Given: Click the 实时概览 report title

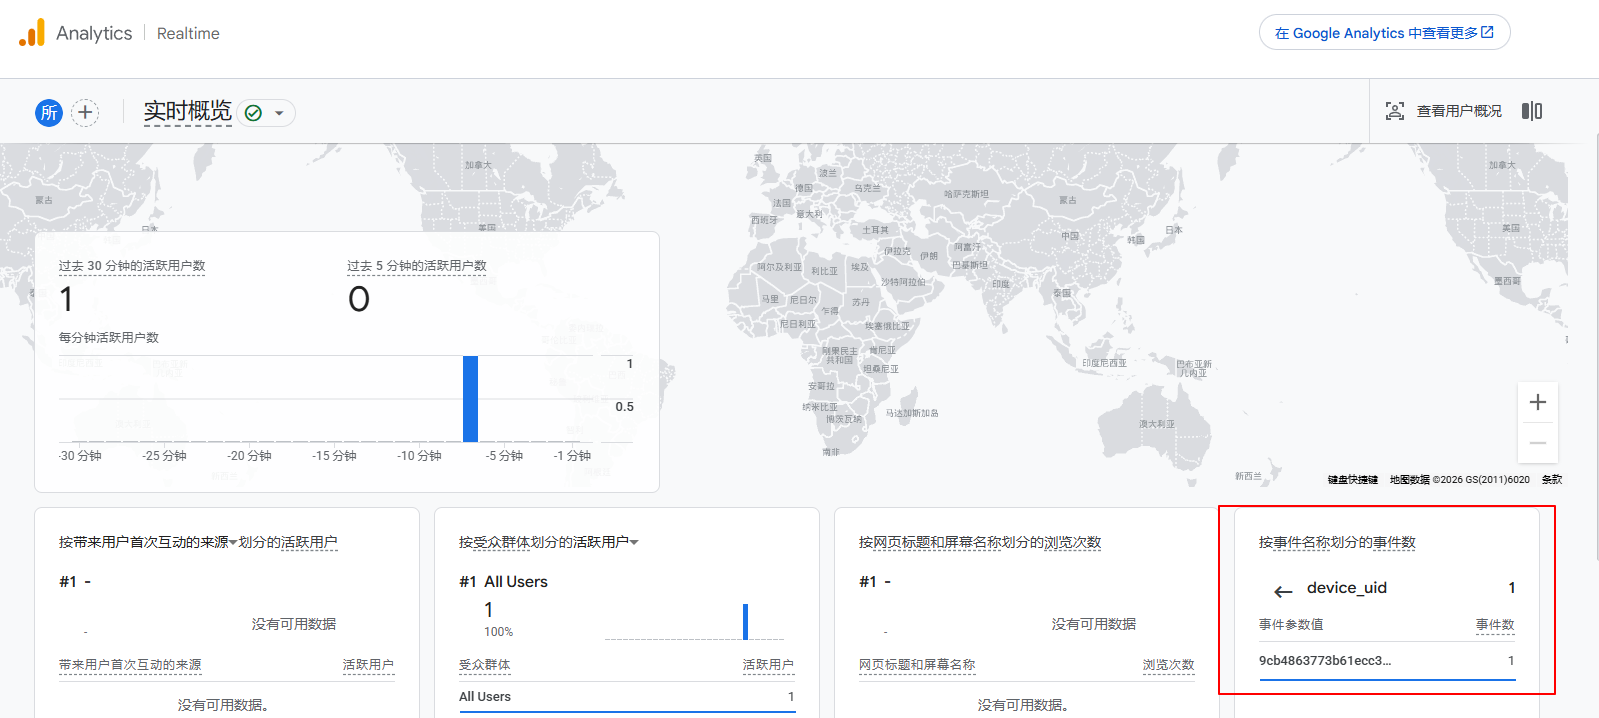Looking at the screenshot, I should tap(187, 111).
